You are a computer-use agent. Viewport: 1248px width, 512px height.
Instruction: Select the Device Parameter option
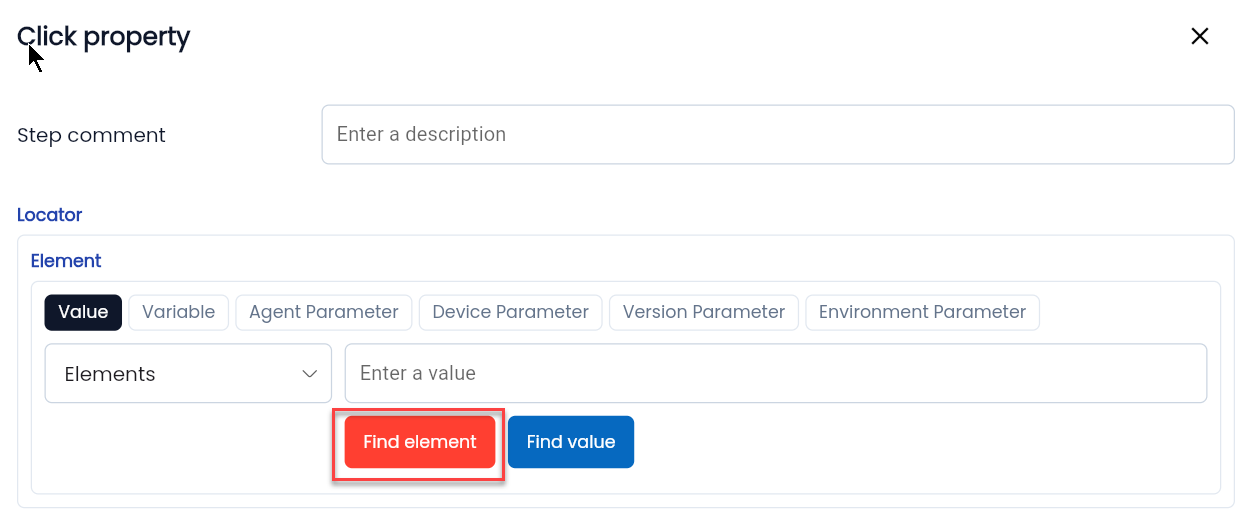[x=510, y=312]
